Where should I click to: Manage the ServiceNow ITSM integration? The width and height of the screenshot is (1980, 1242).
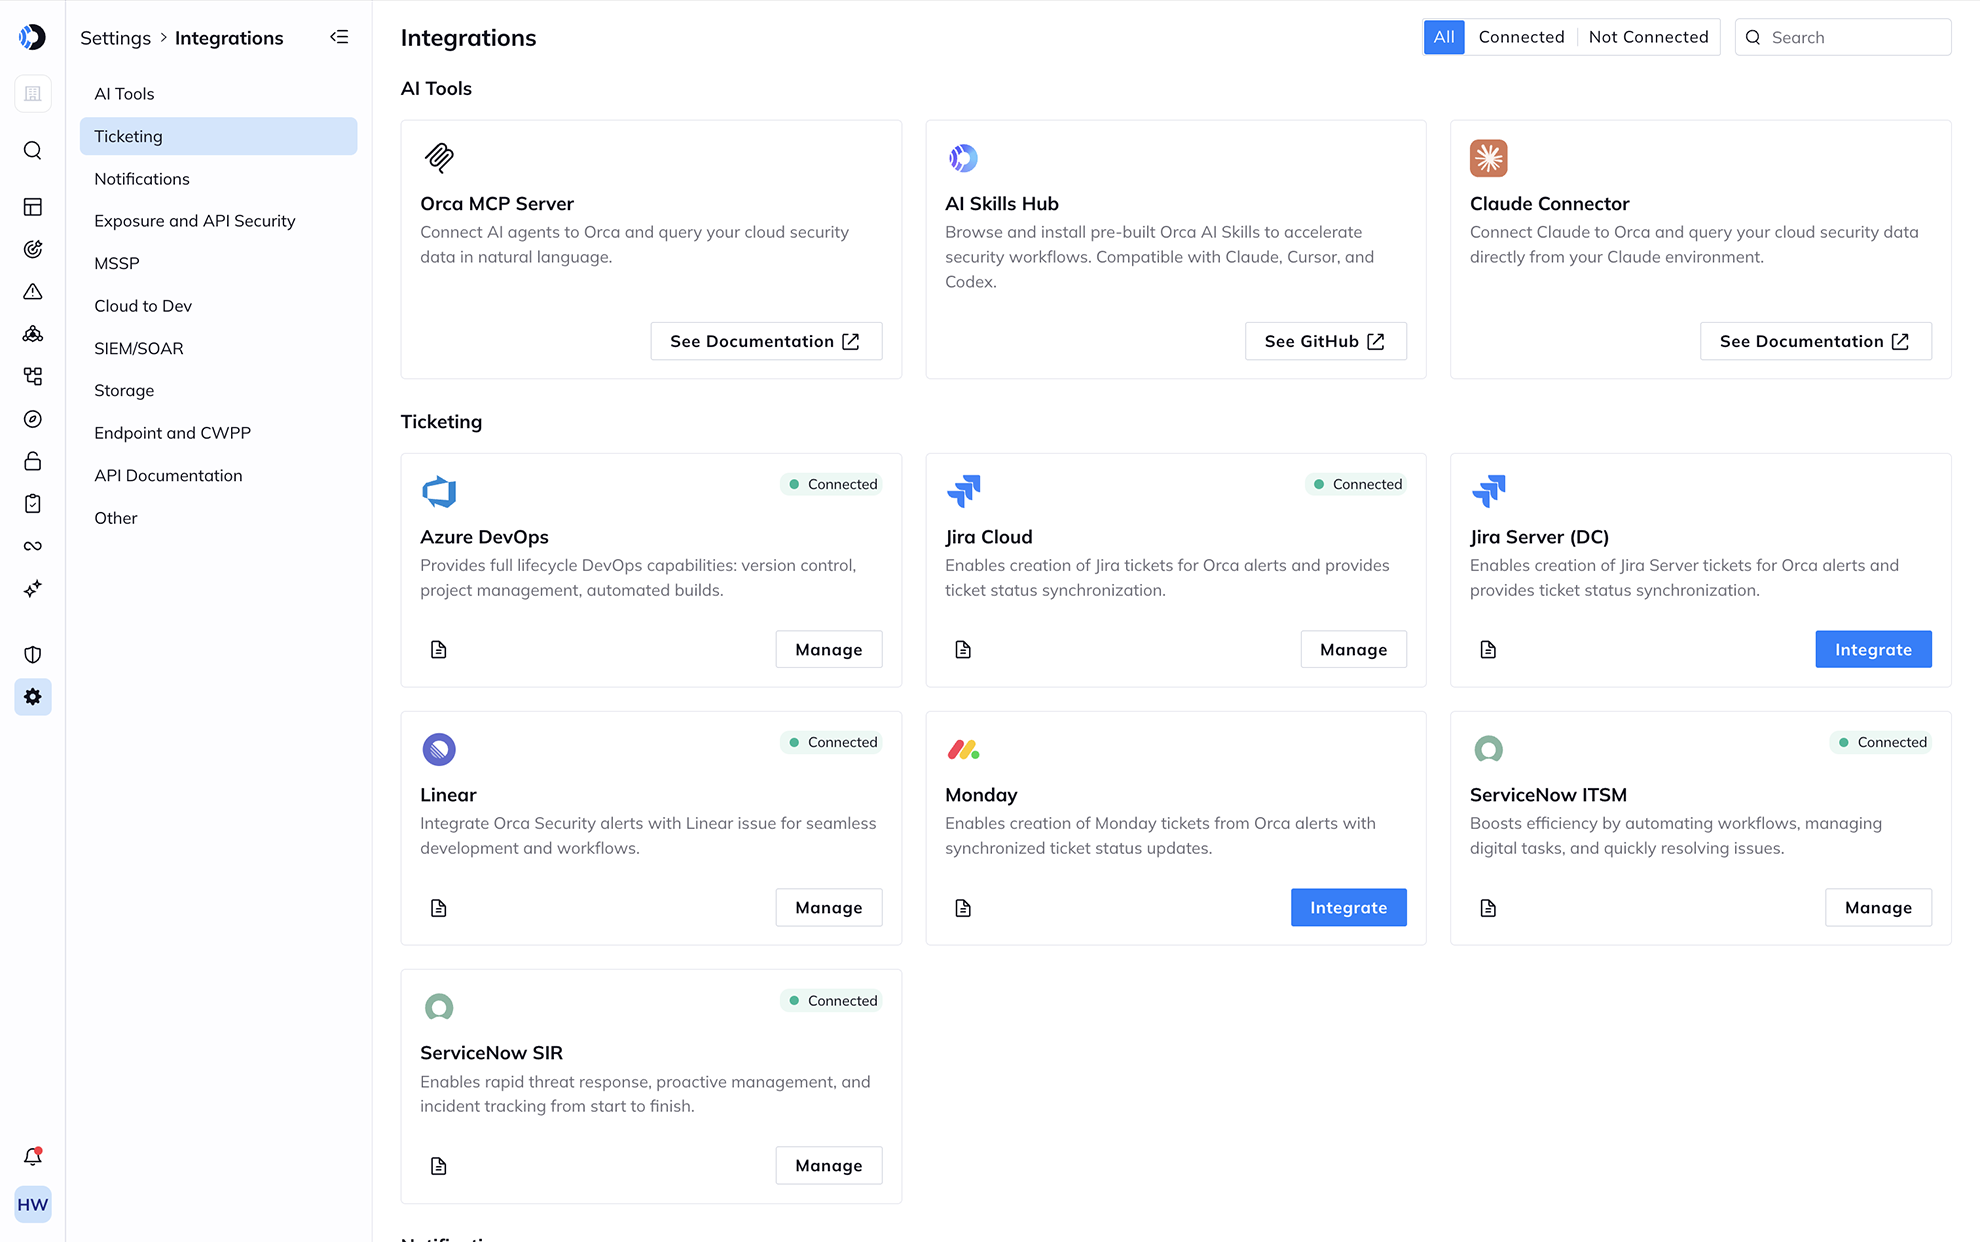(x=1878, y=907)
